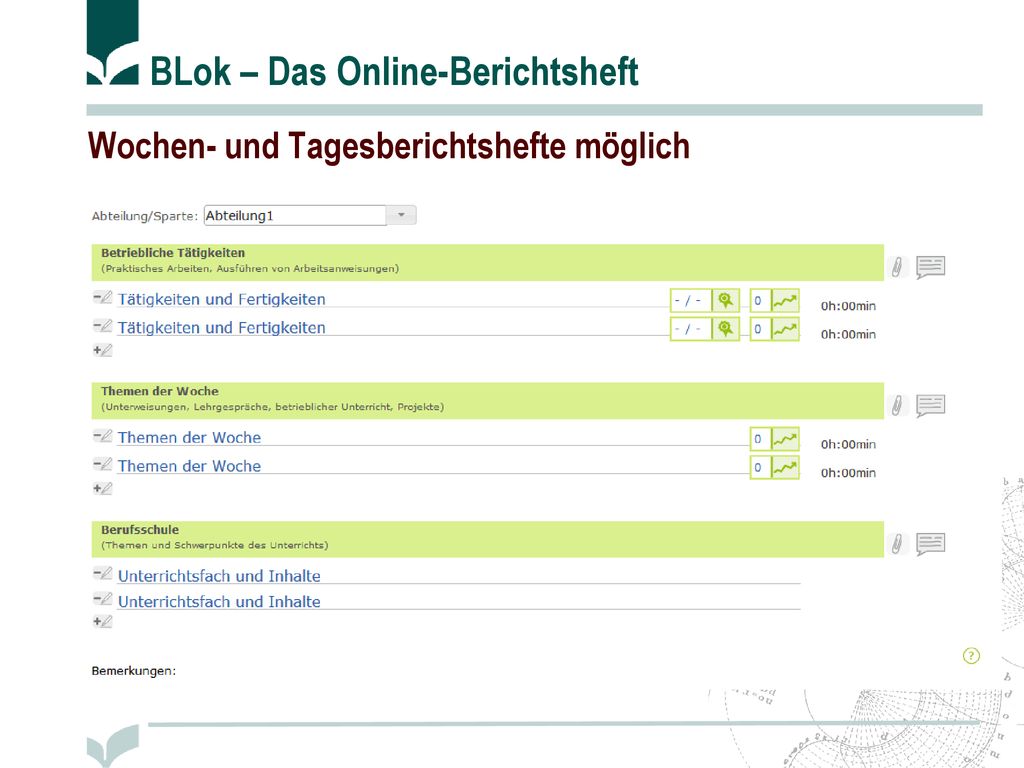The width and height of the screenshot is (1024, 768).
Task: Click 0h:00min duration in second Themen row
Action: point(848,473)
